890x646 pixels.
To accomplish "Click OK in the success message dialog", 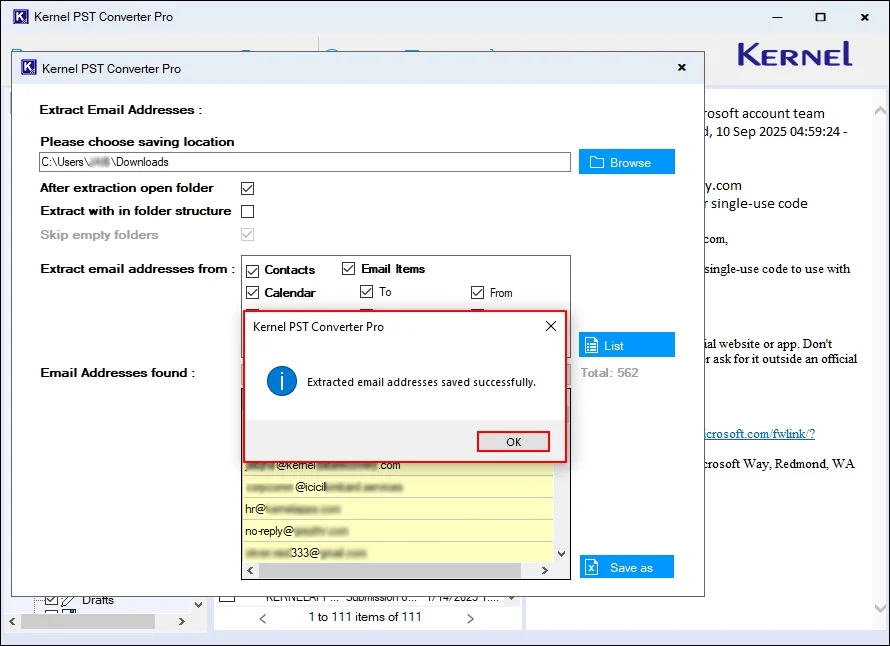I will pyautogui.click(x=513, y=442).
